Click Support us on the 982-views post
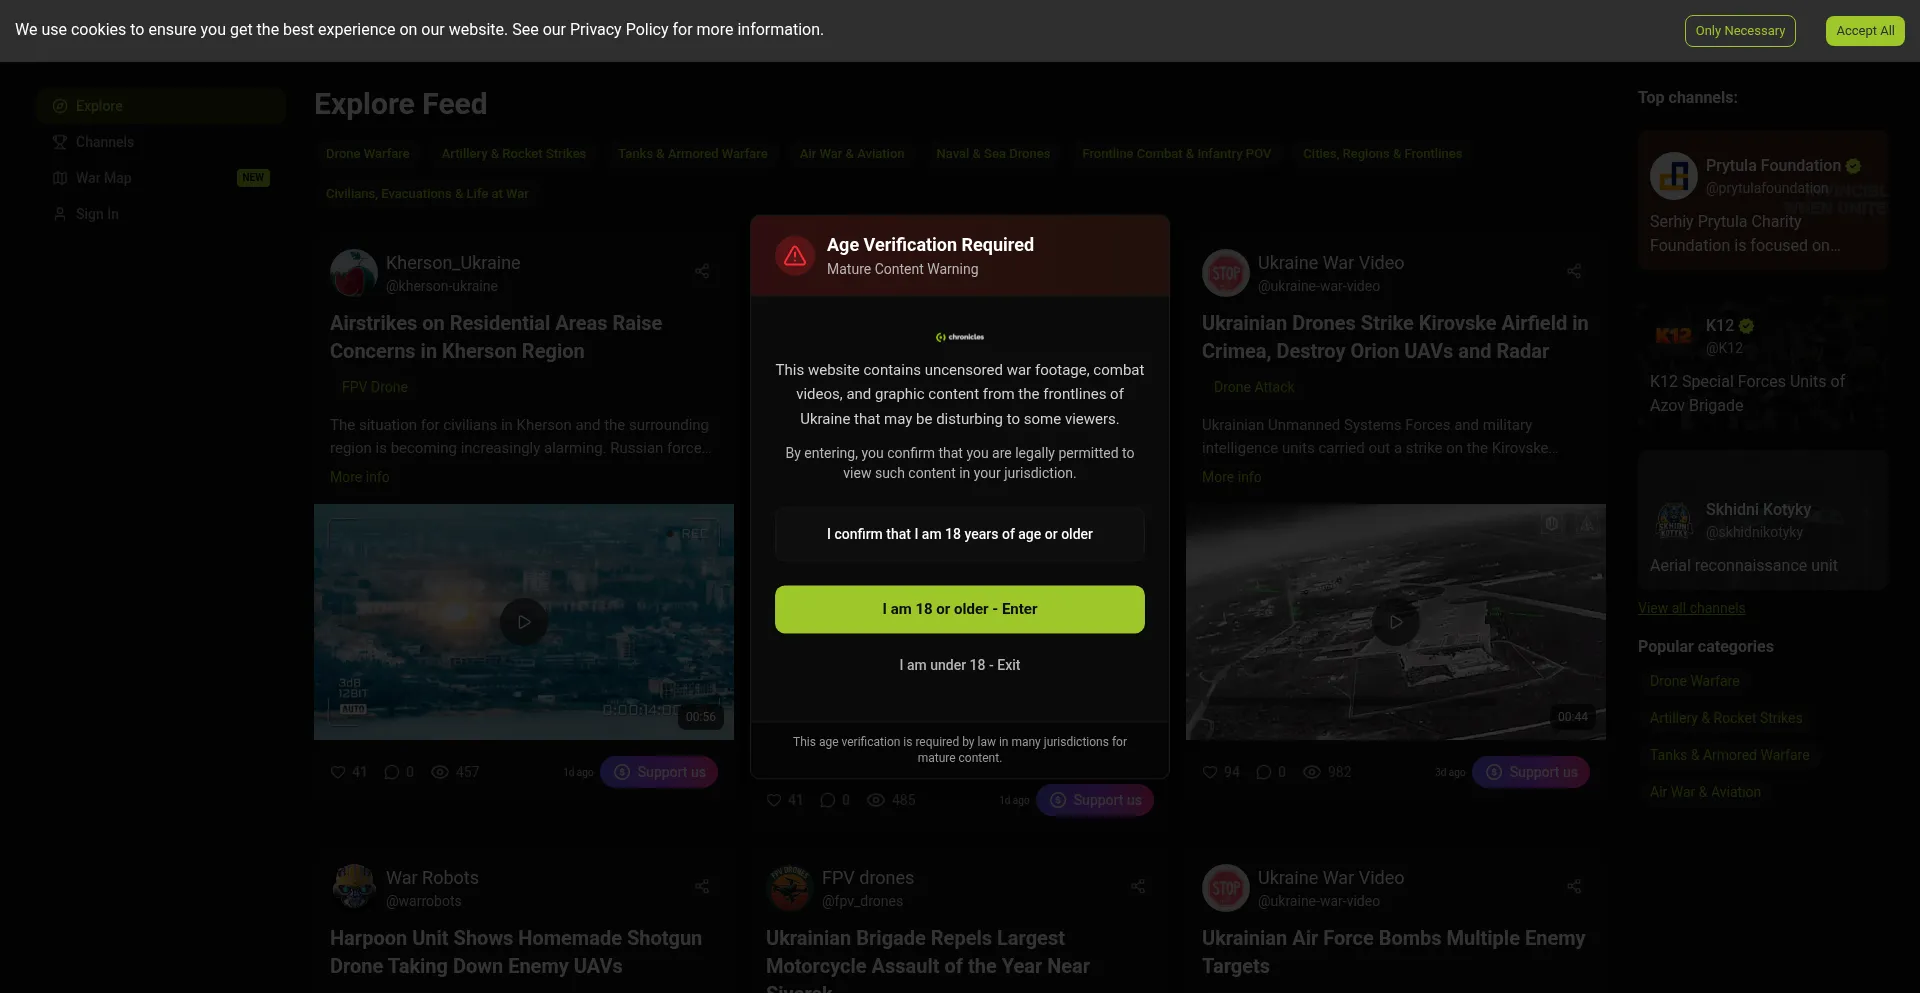 pyautogui.click(x=1531, y=772)
